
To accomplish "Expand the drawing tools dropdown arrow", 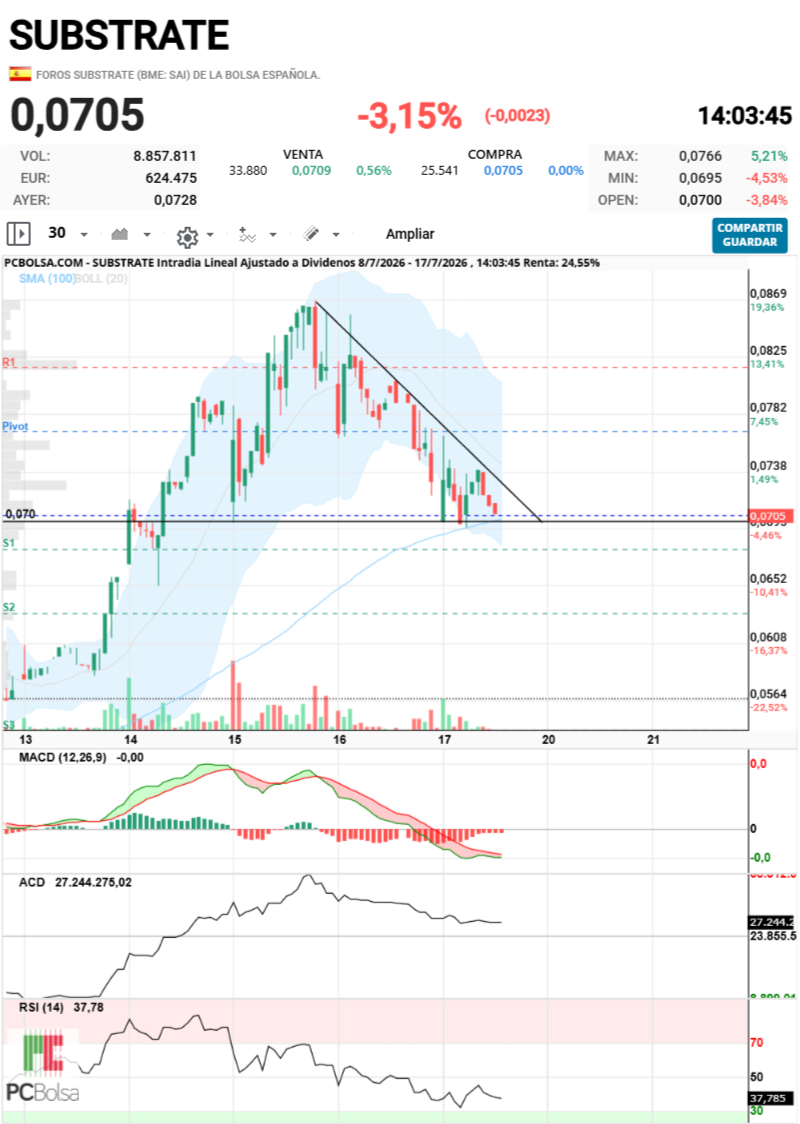I will click(x=335, y=234).
